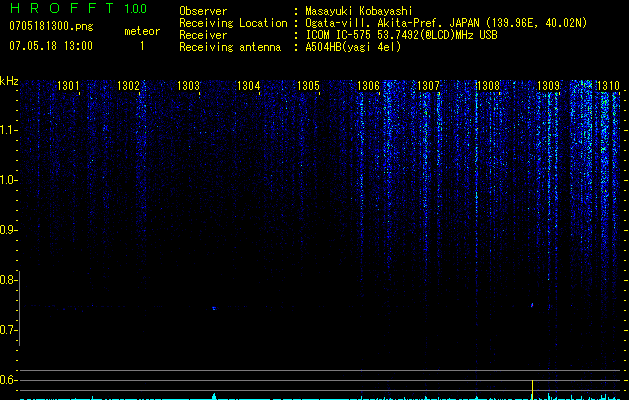Click the gray frequency range bar on left axis

click(19, 308)
